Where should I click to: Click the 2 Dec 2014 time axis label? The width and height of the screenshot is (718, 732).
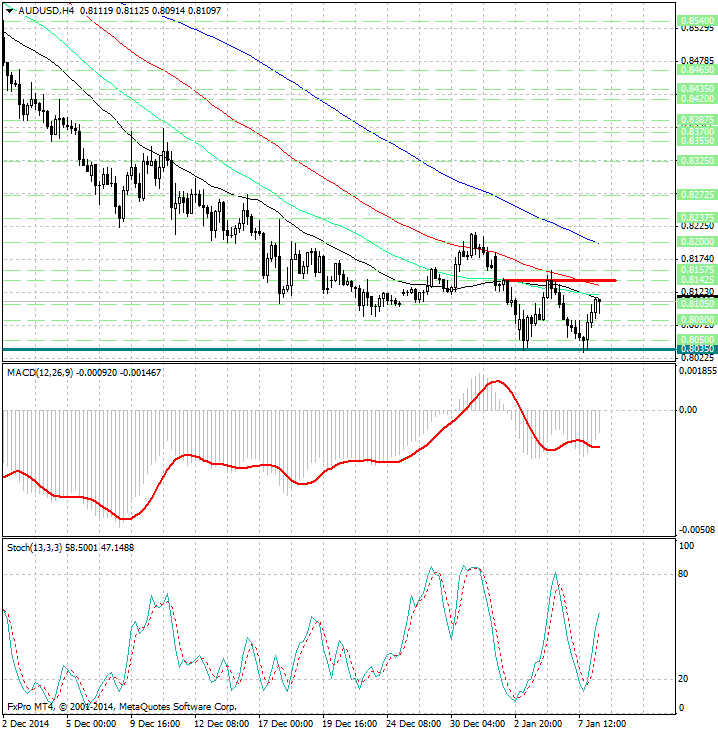pyautogui.click(x=26, y=724)
